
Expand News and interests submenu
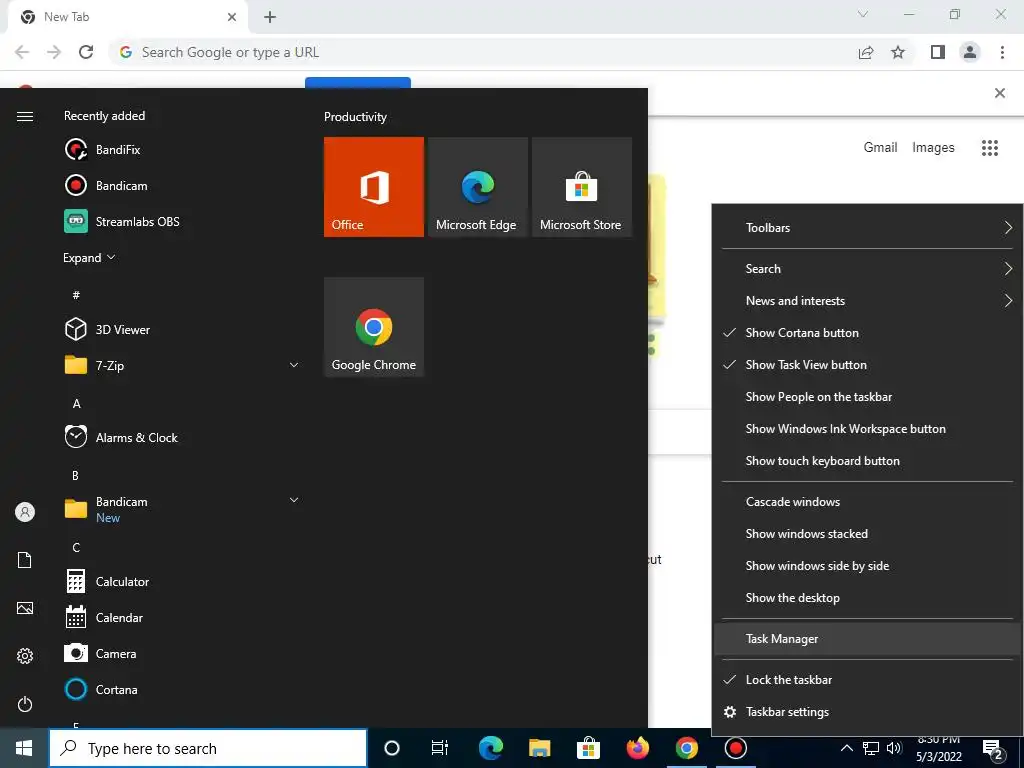(867, 300)
